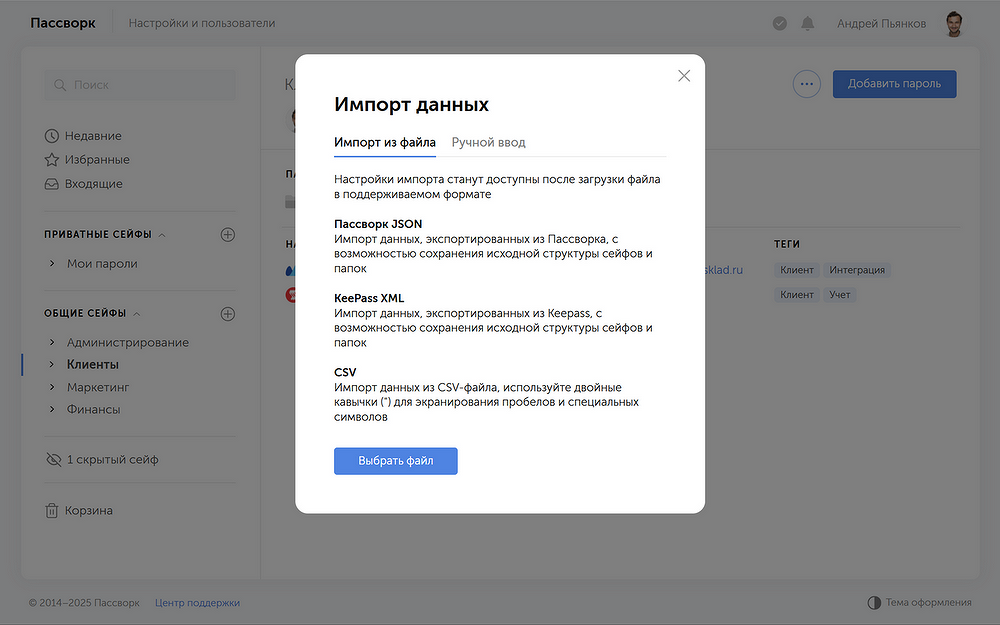Image resolution: width=1000 pixels, height=625 pixels.
Task: Select Мои пароли vault
Action: click(x=102, y=263)
